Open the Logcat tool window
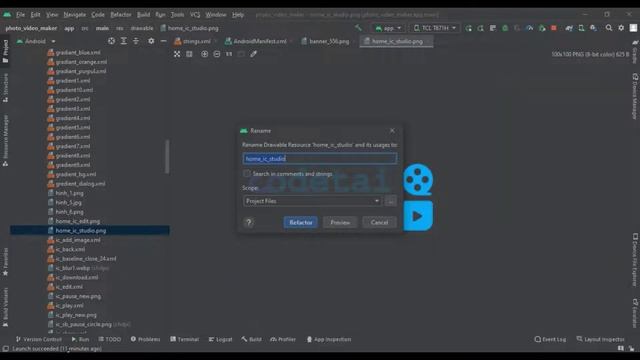This screenshot has height=360, width=640. click(x=220, y=339)
